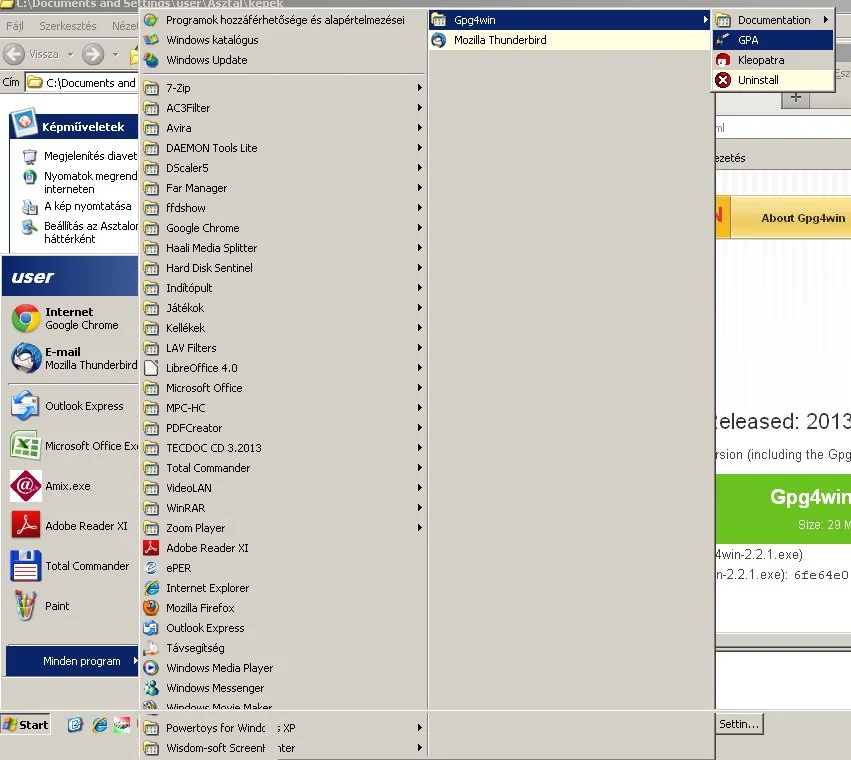Click the Mozilla Thunderbird E-mail icon

pos(26,358)
